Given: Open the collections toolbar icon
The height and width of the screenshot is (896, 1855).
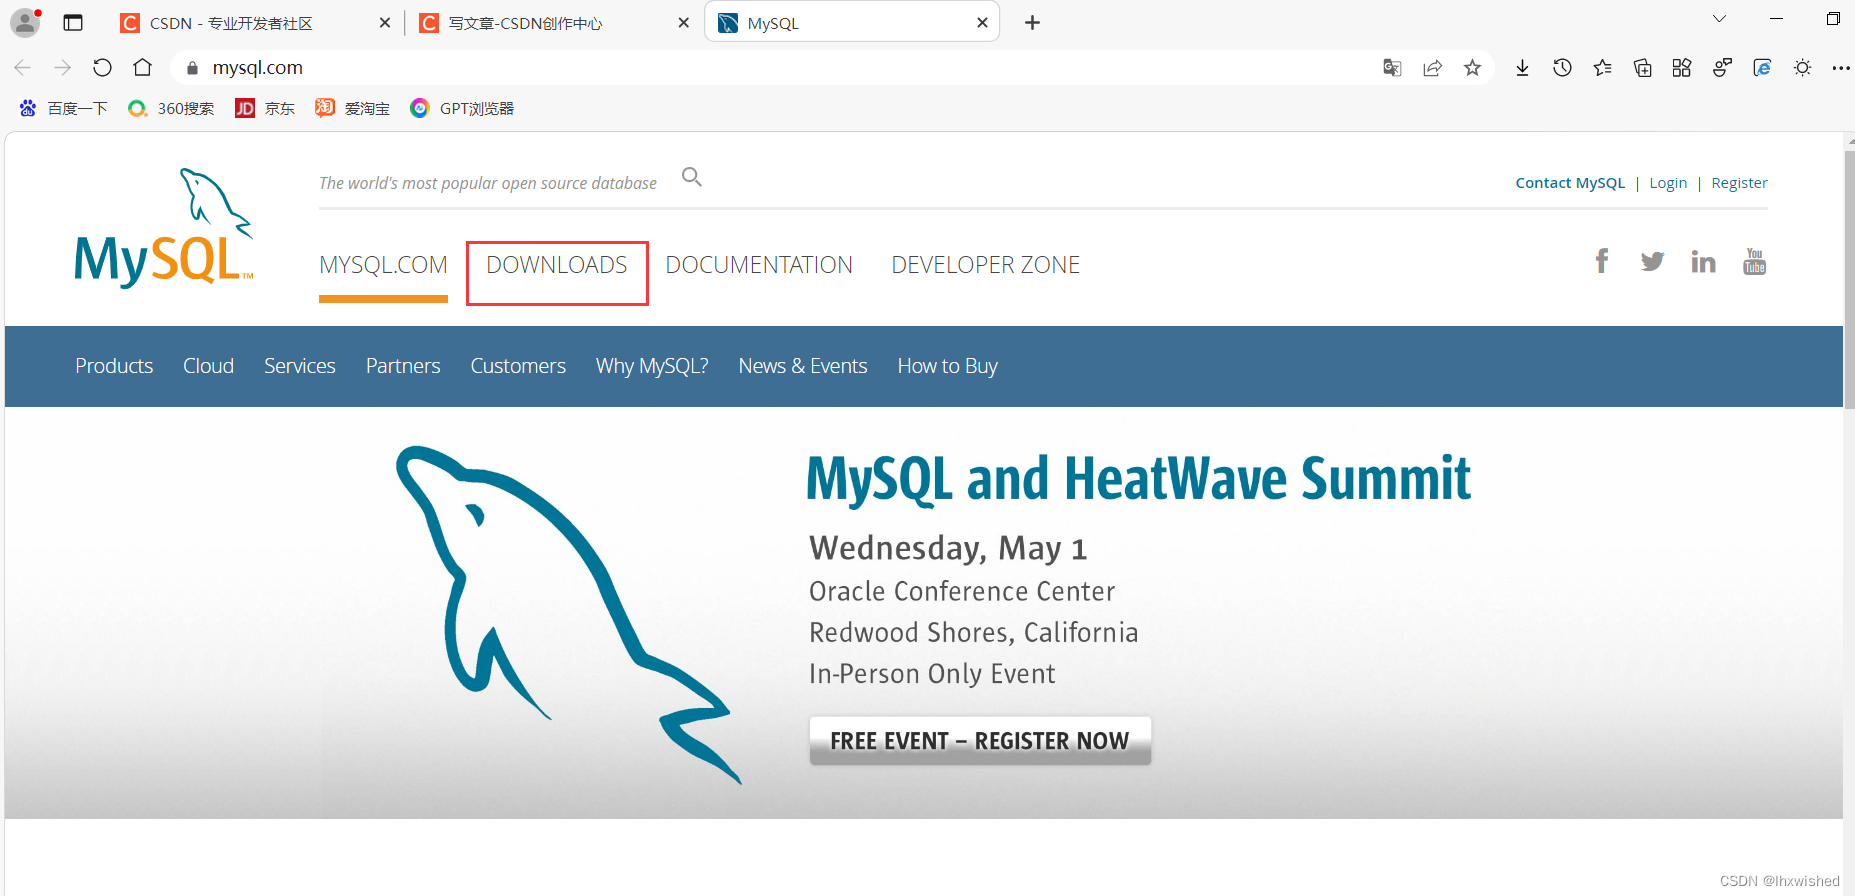Looking at the screenshot, I should pos(1642,67).
